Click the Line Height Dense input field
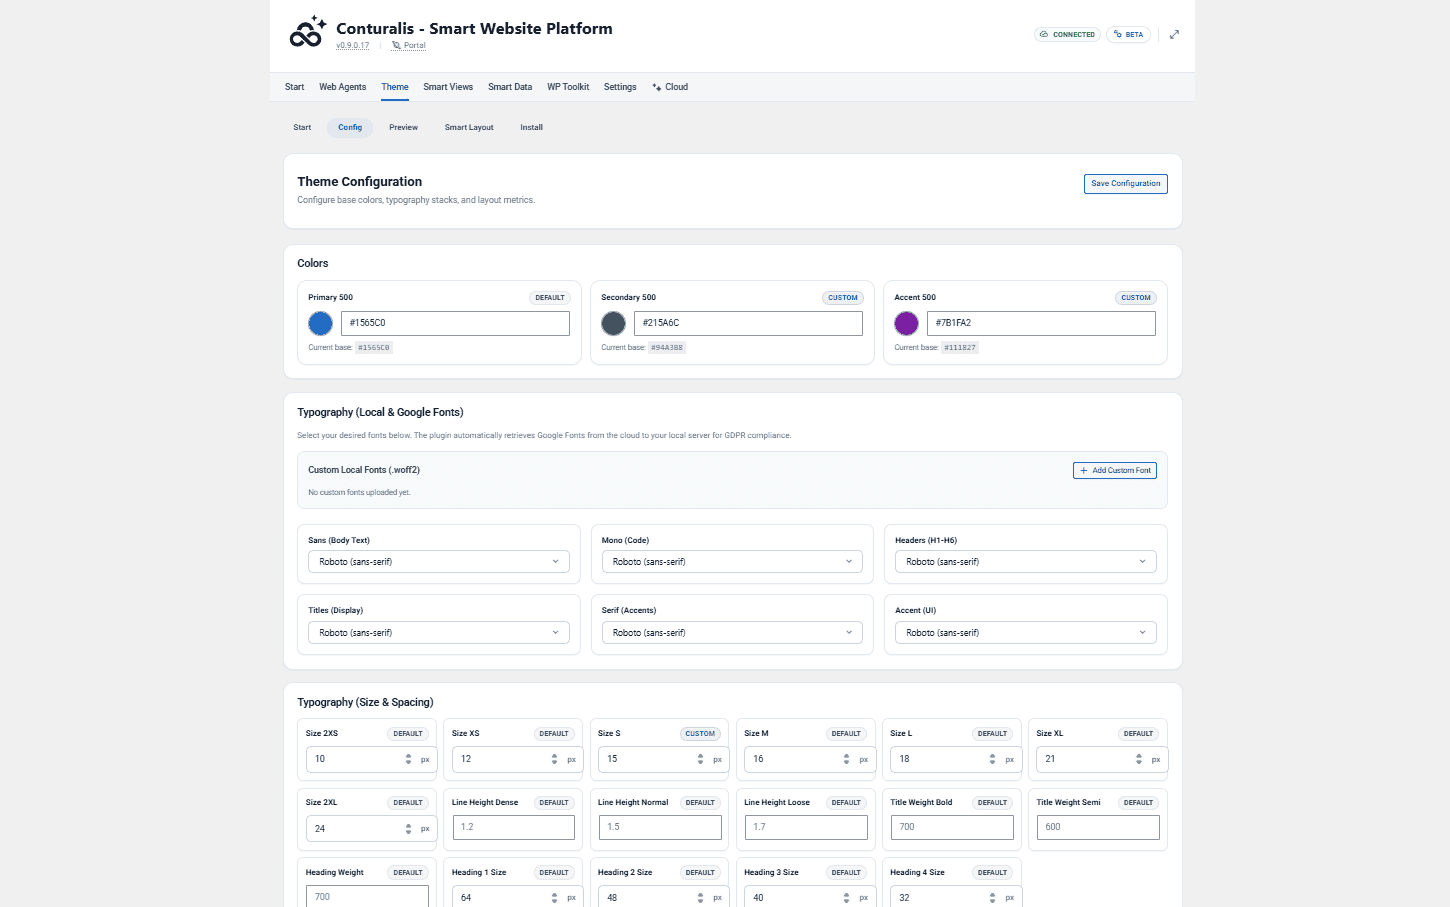 tap(514, 827)
